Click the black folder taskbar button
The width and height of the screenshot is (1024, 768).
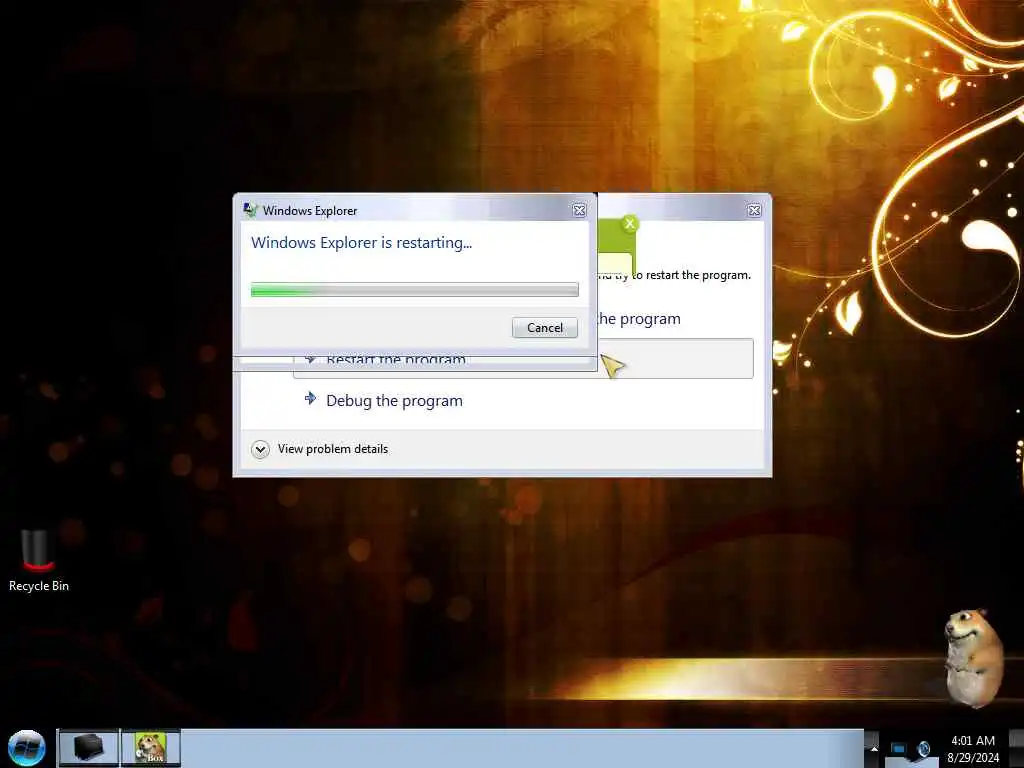point(89,748)
